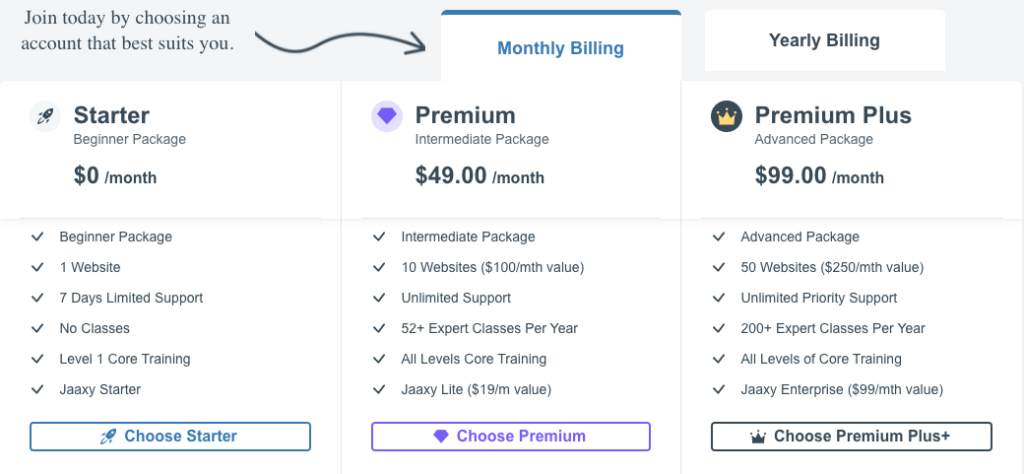This screenshot has height=474, width=1024.
Task: Click the Starter rocket icon
Action: click(x=45, y=116)
